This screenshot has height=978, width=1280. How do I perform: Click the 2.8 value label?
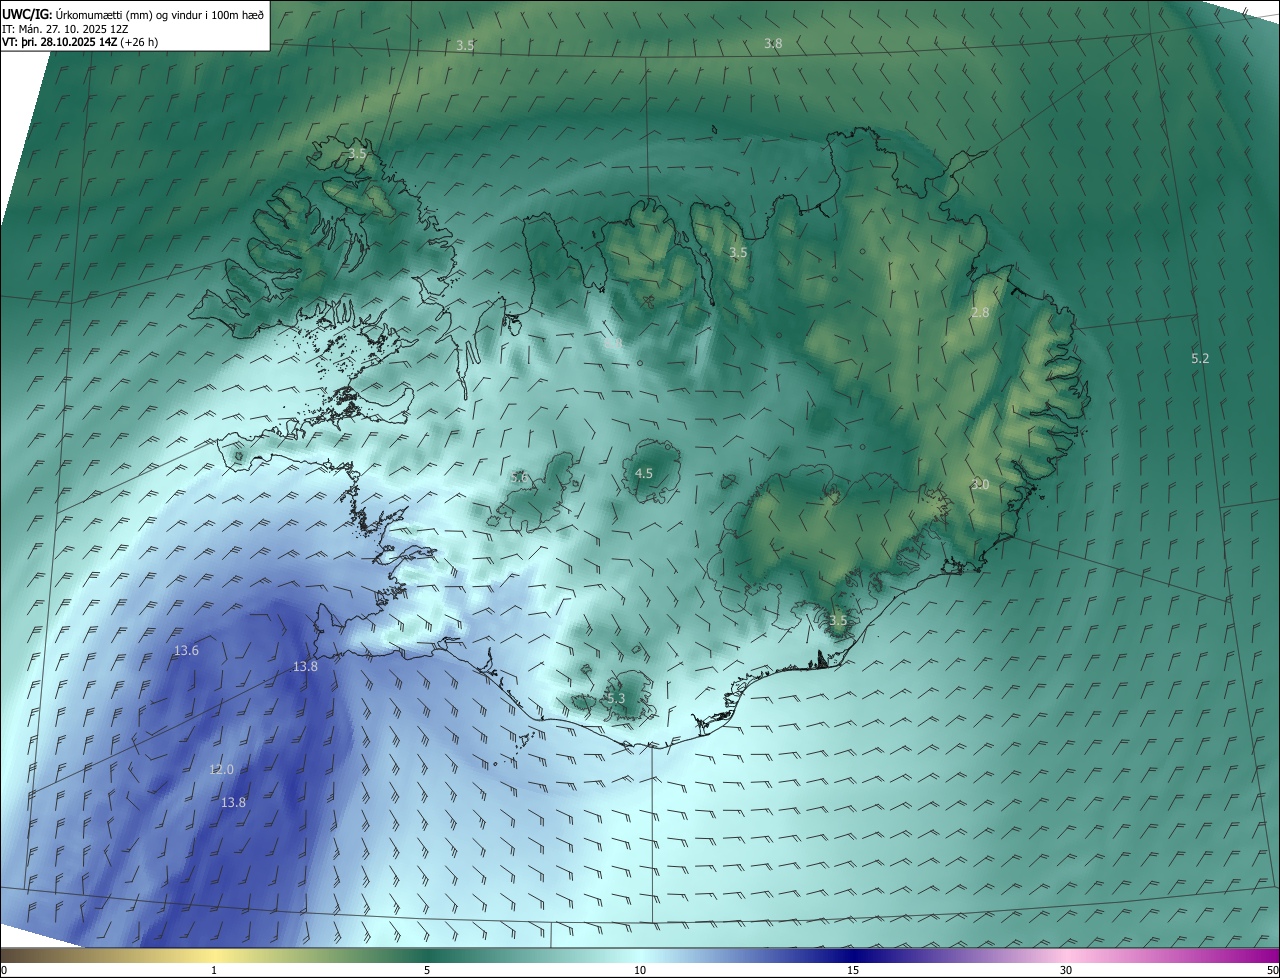980,312
